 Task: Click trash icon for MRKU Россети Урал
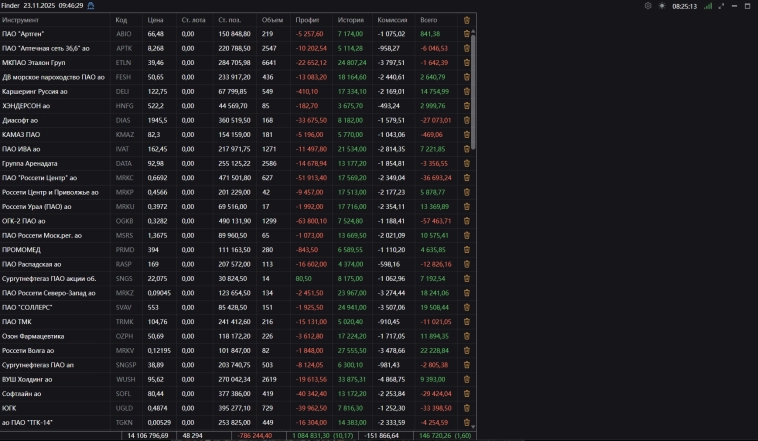coord(466,206)
